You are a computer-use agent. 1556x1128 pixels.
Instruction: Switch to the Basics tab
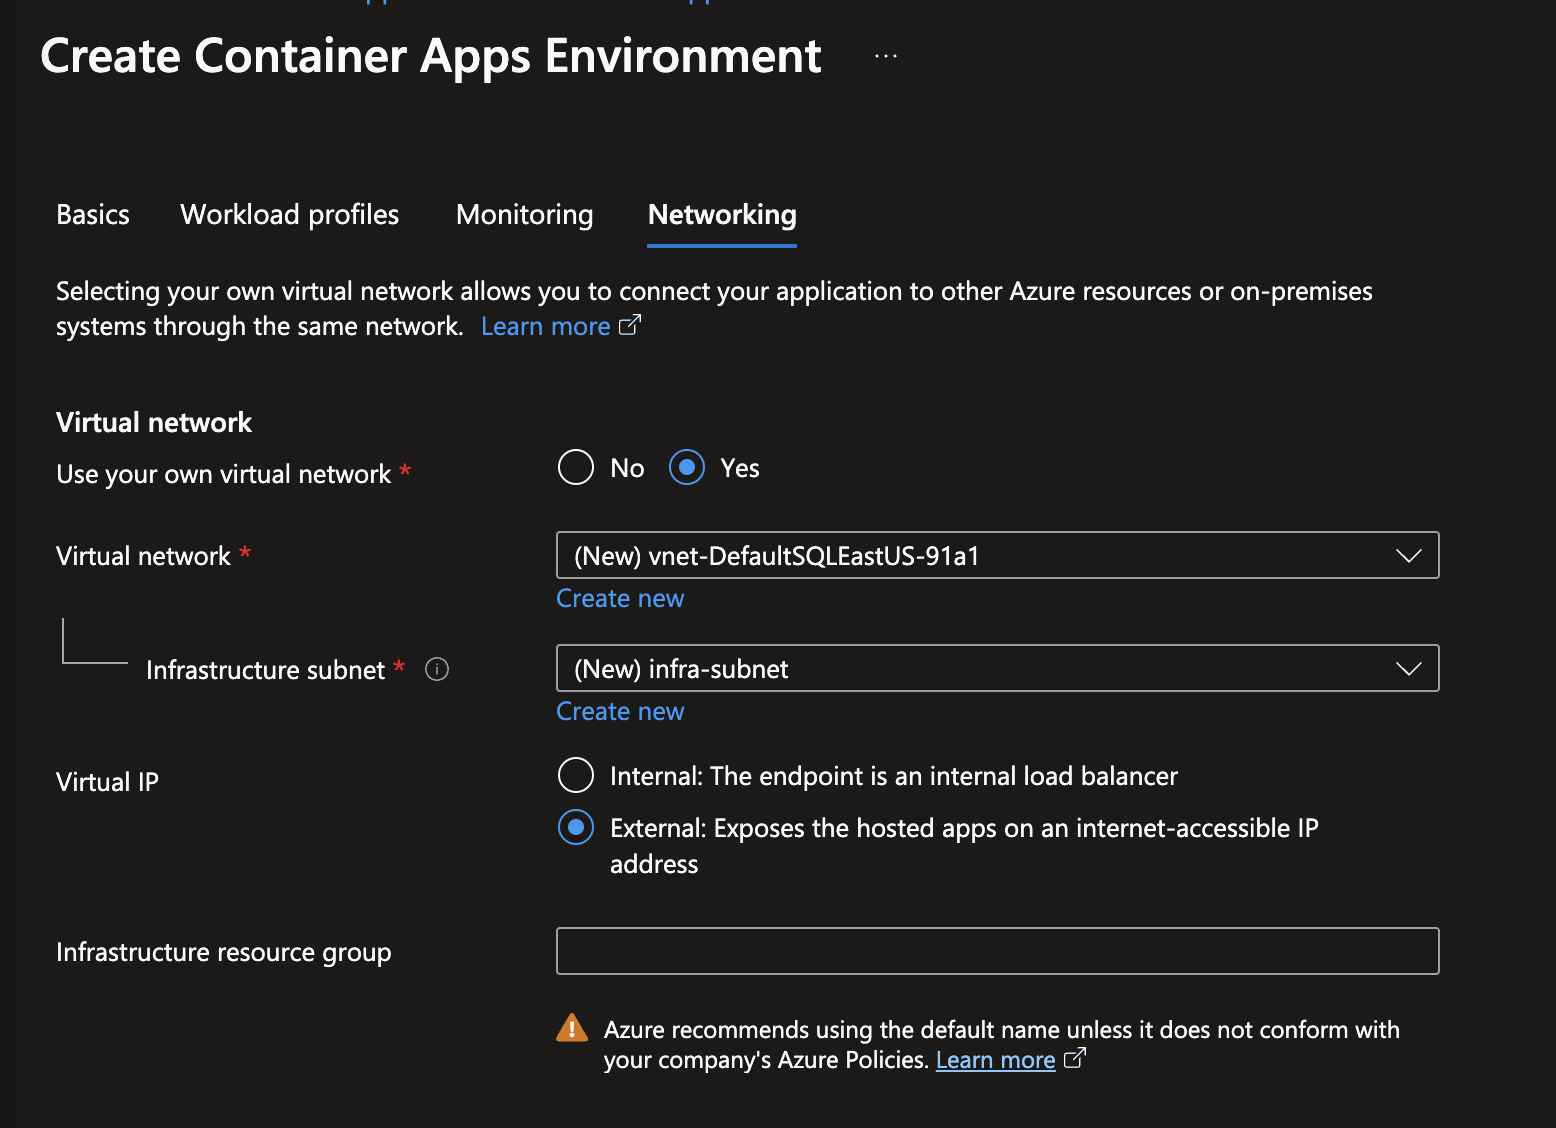[x=92, y=214]
